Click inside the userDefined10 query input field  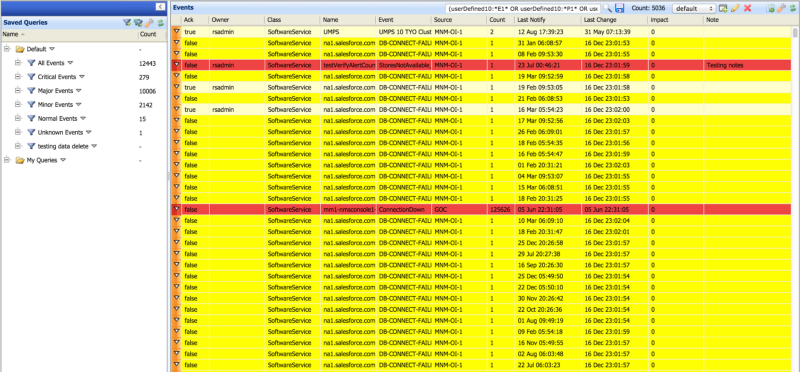coord(522,9)
